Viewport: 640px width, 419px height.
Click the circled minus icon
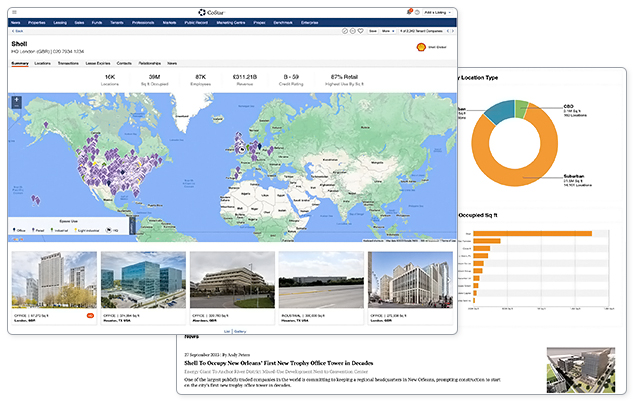[353, 31]
